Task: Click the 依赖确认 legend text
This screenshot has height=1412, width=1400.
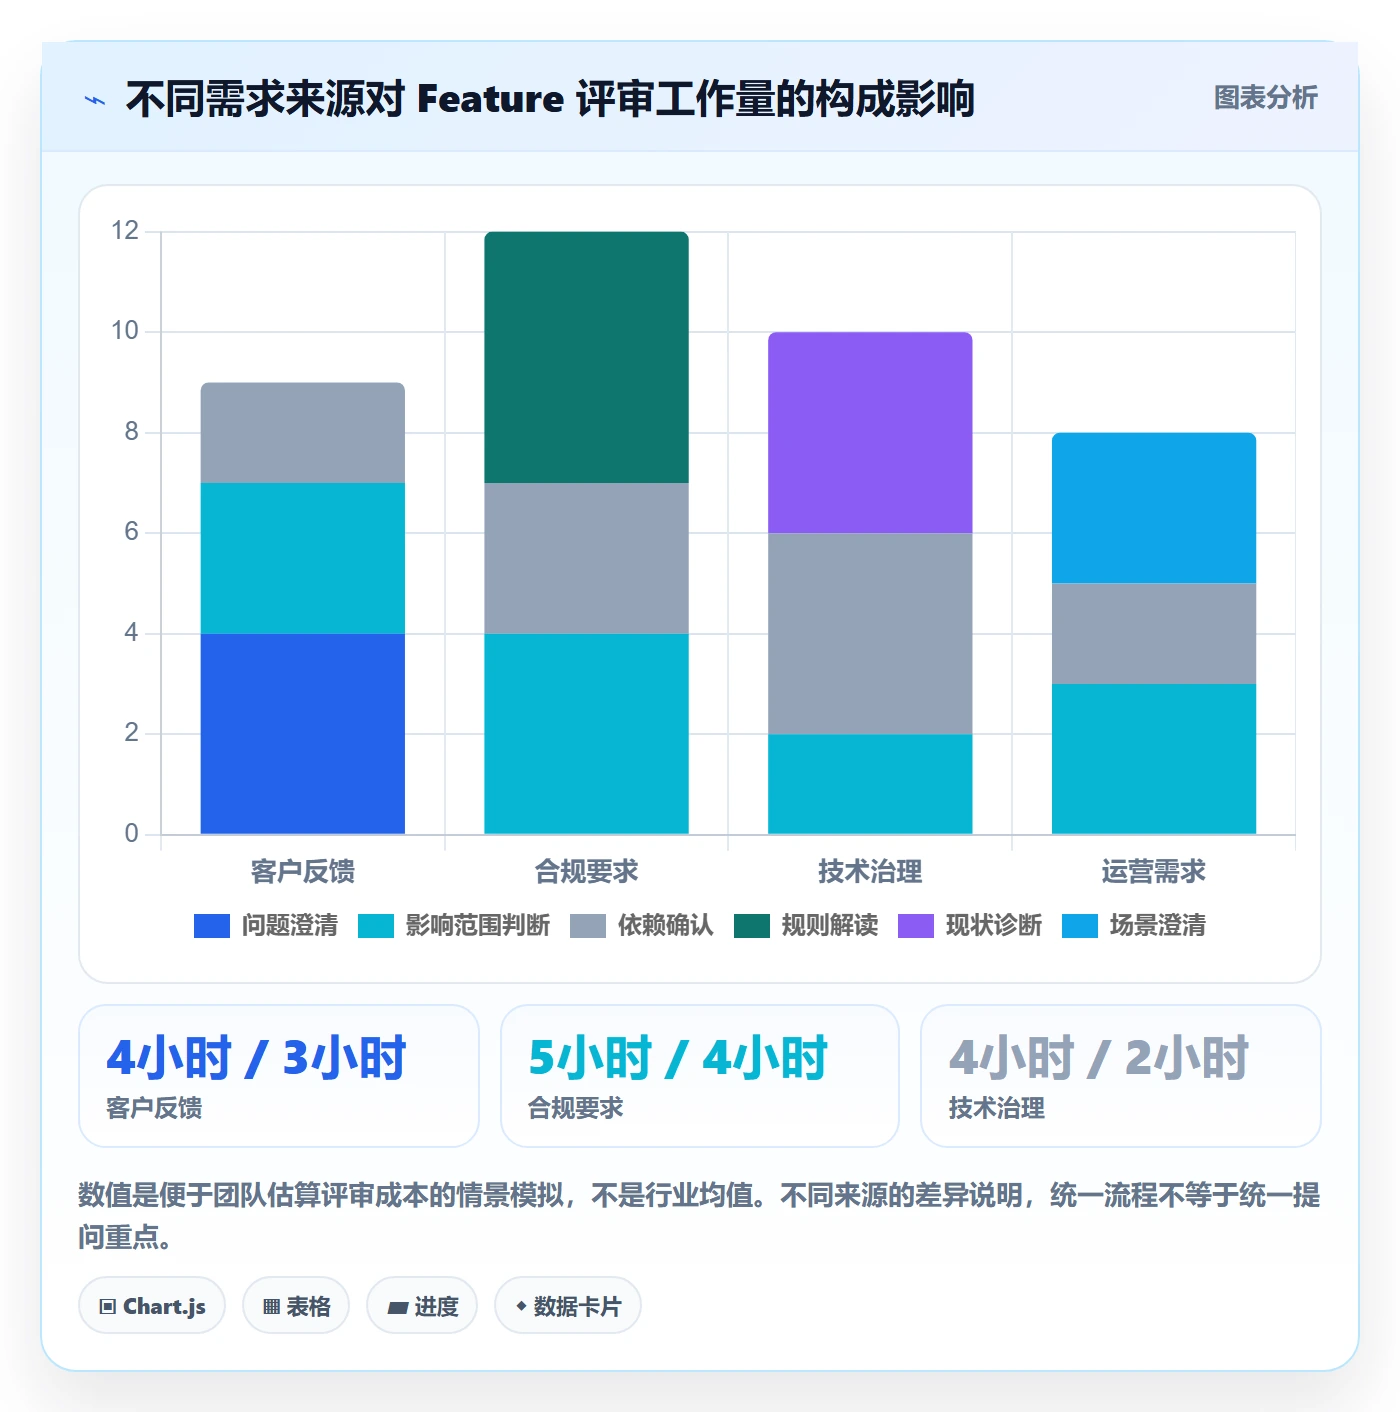Action: pos(666,926)
